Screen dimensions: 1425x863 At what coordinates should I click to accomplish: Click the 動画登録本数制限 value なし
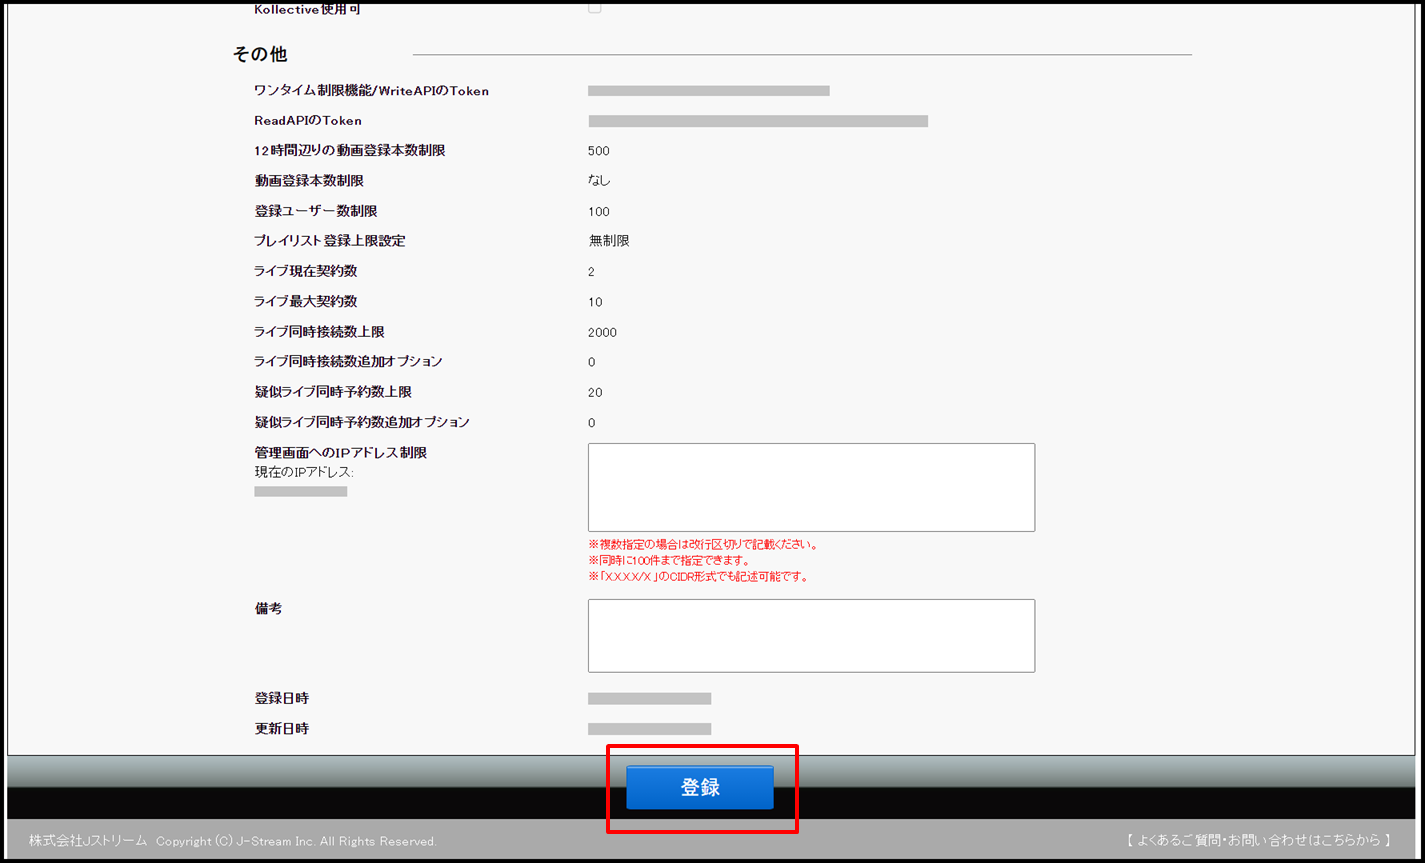(x=599, y=181)
